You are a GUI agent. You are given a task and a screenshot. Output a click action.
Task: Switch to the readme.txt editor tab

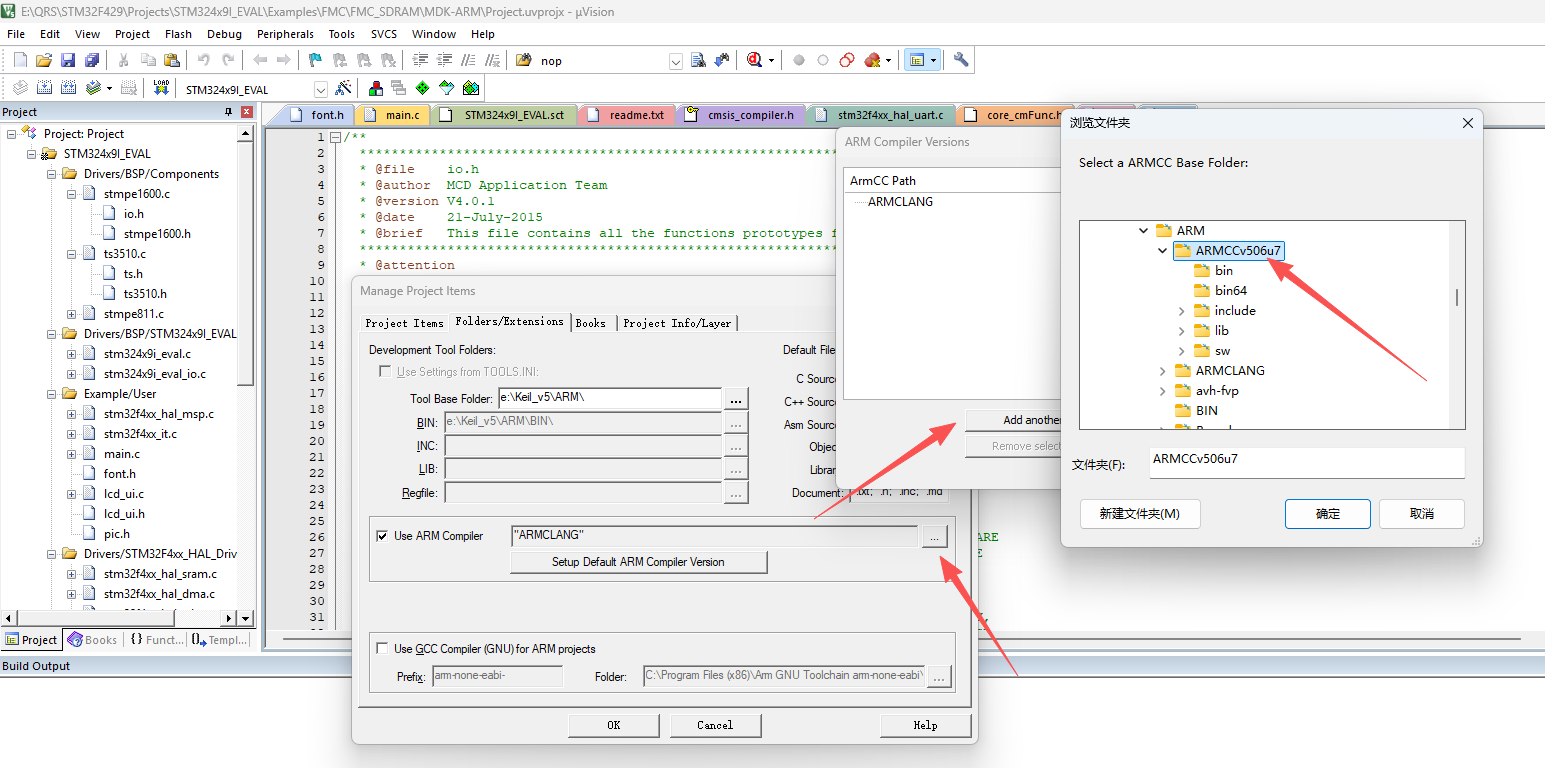(x=627, y=115)
